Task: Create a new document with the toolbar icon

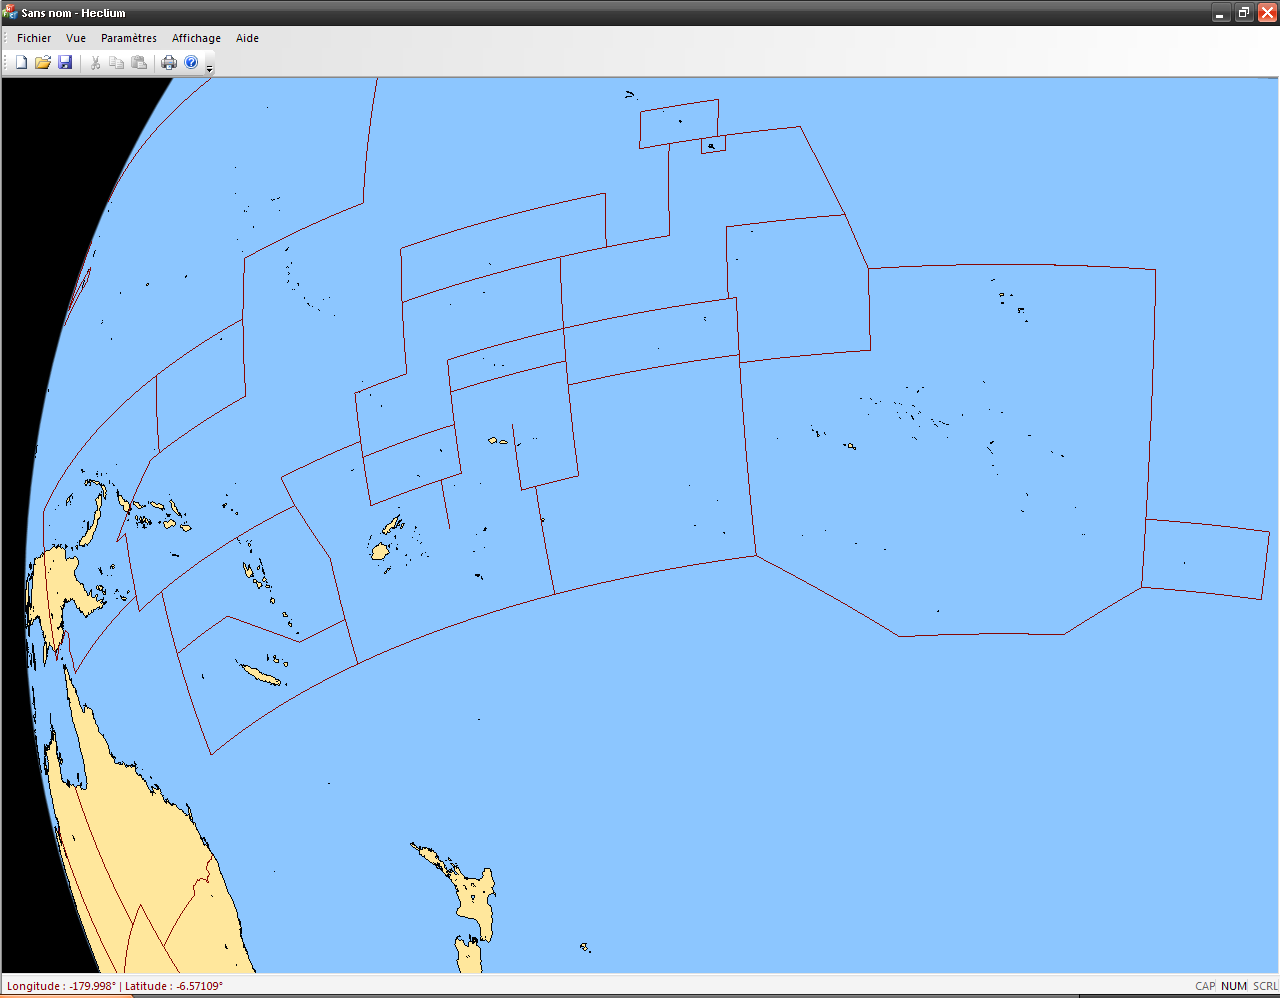Action: pyautogui.click(x=21, y=63)
